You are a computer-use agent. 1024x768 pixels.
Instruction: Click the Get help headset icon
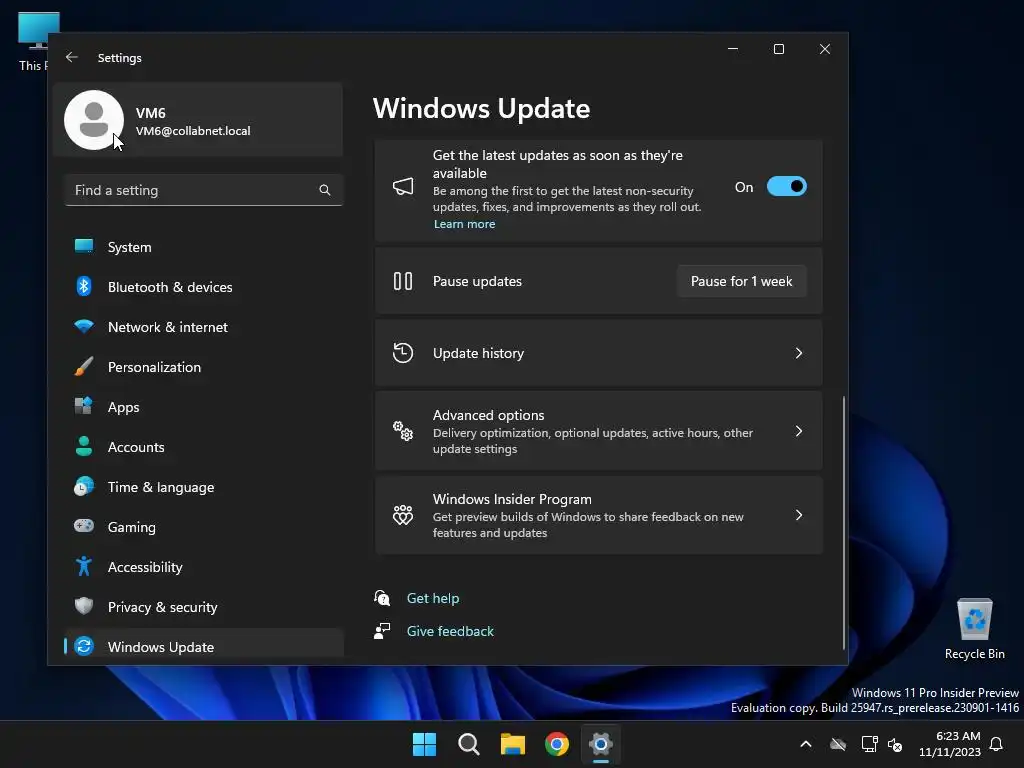382,598
